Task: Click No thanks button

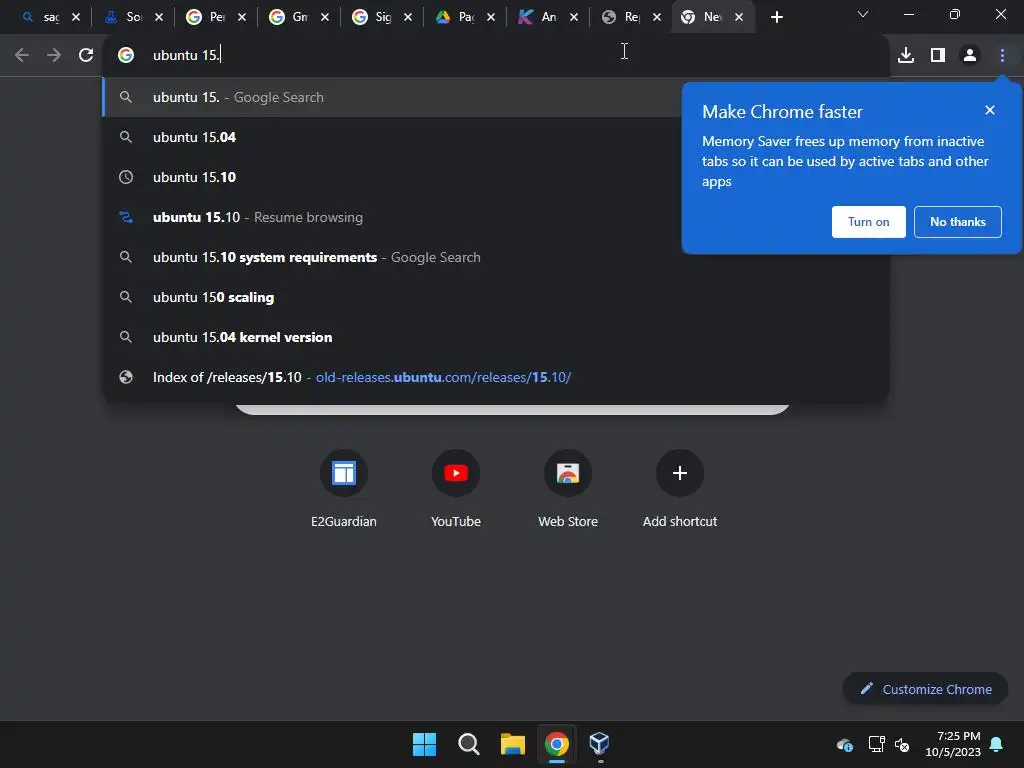Action: (x=957, y=222)
